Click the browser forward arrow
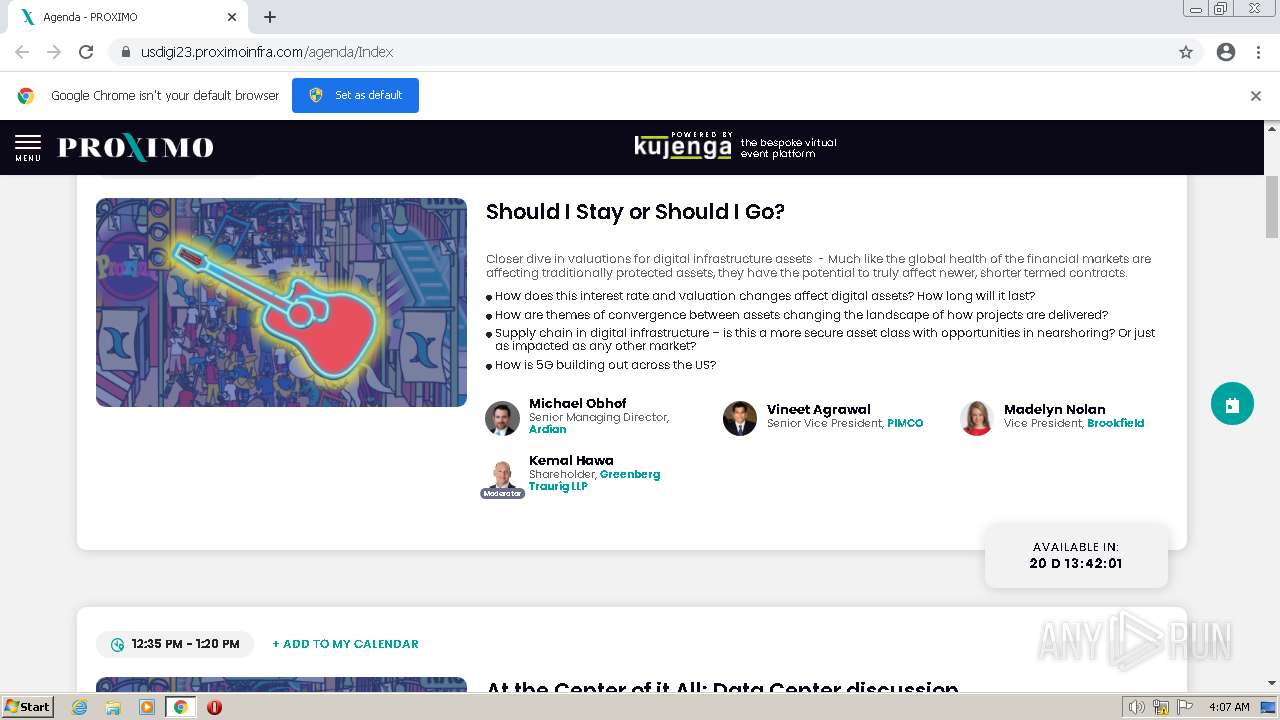1280x720 pixels. (54, 52)
